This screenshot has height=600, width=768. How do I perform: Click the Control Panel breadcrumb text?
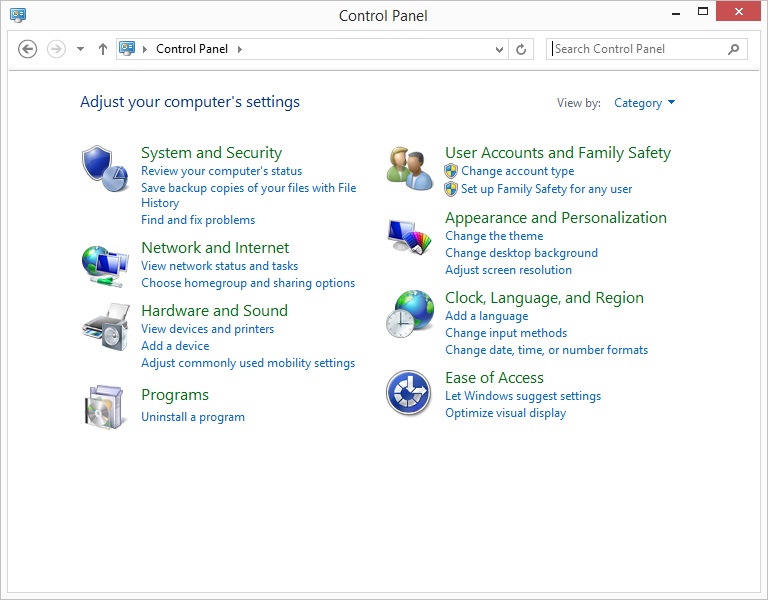click(x=192, y=49)
